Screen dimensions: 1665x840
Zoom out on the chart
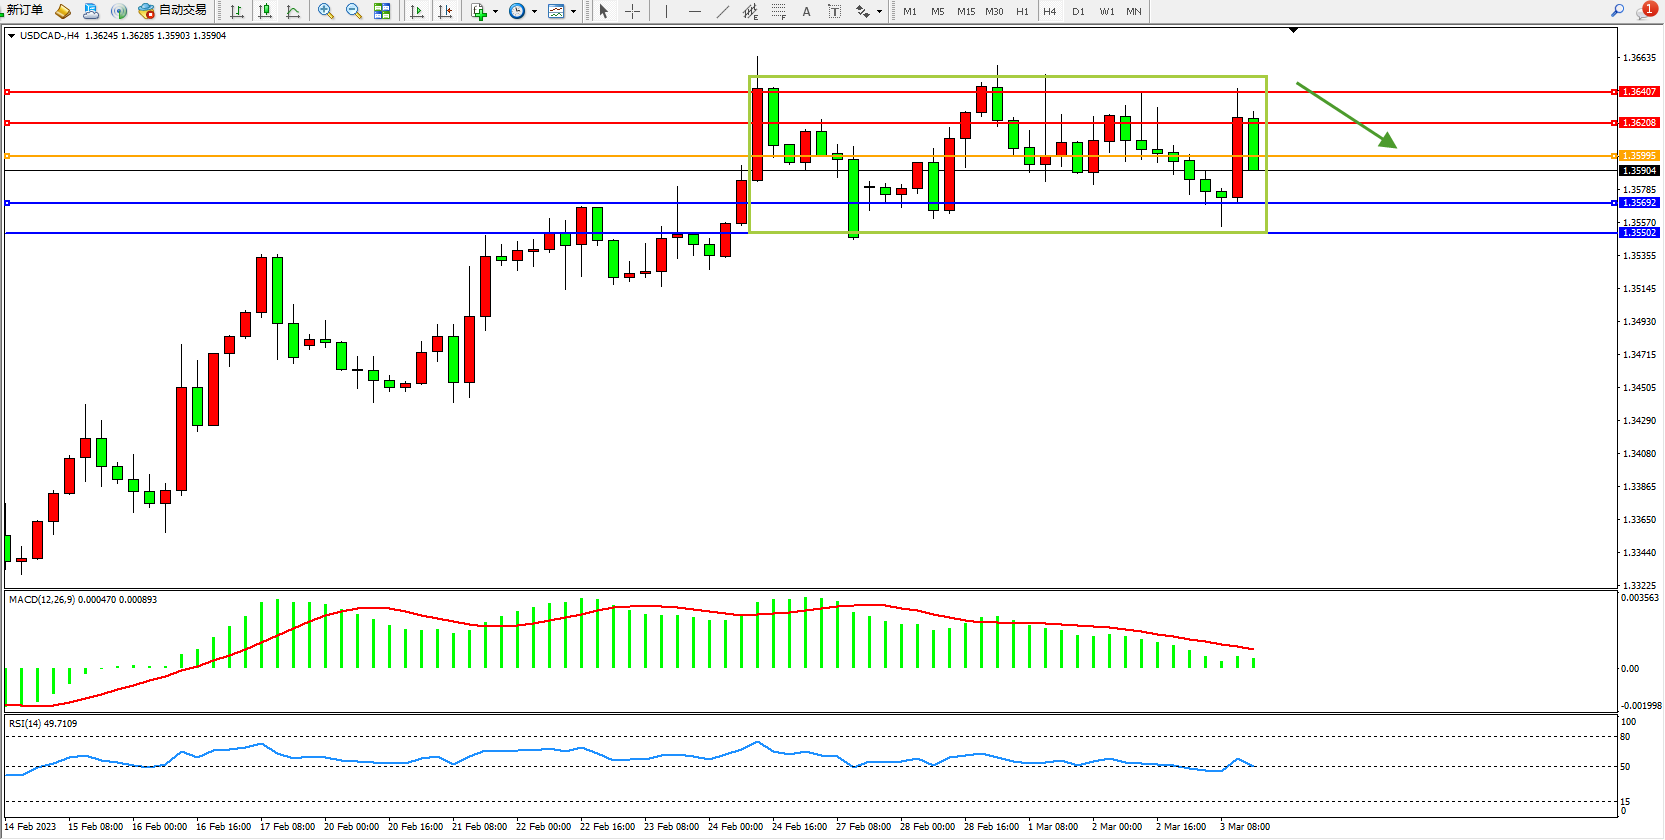[x=354, y=11]
